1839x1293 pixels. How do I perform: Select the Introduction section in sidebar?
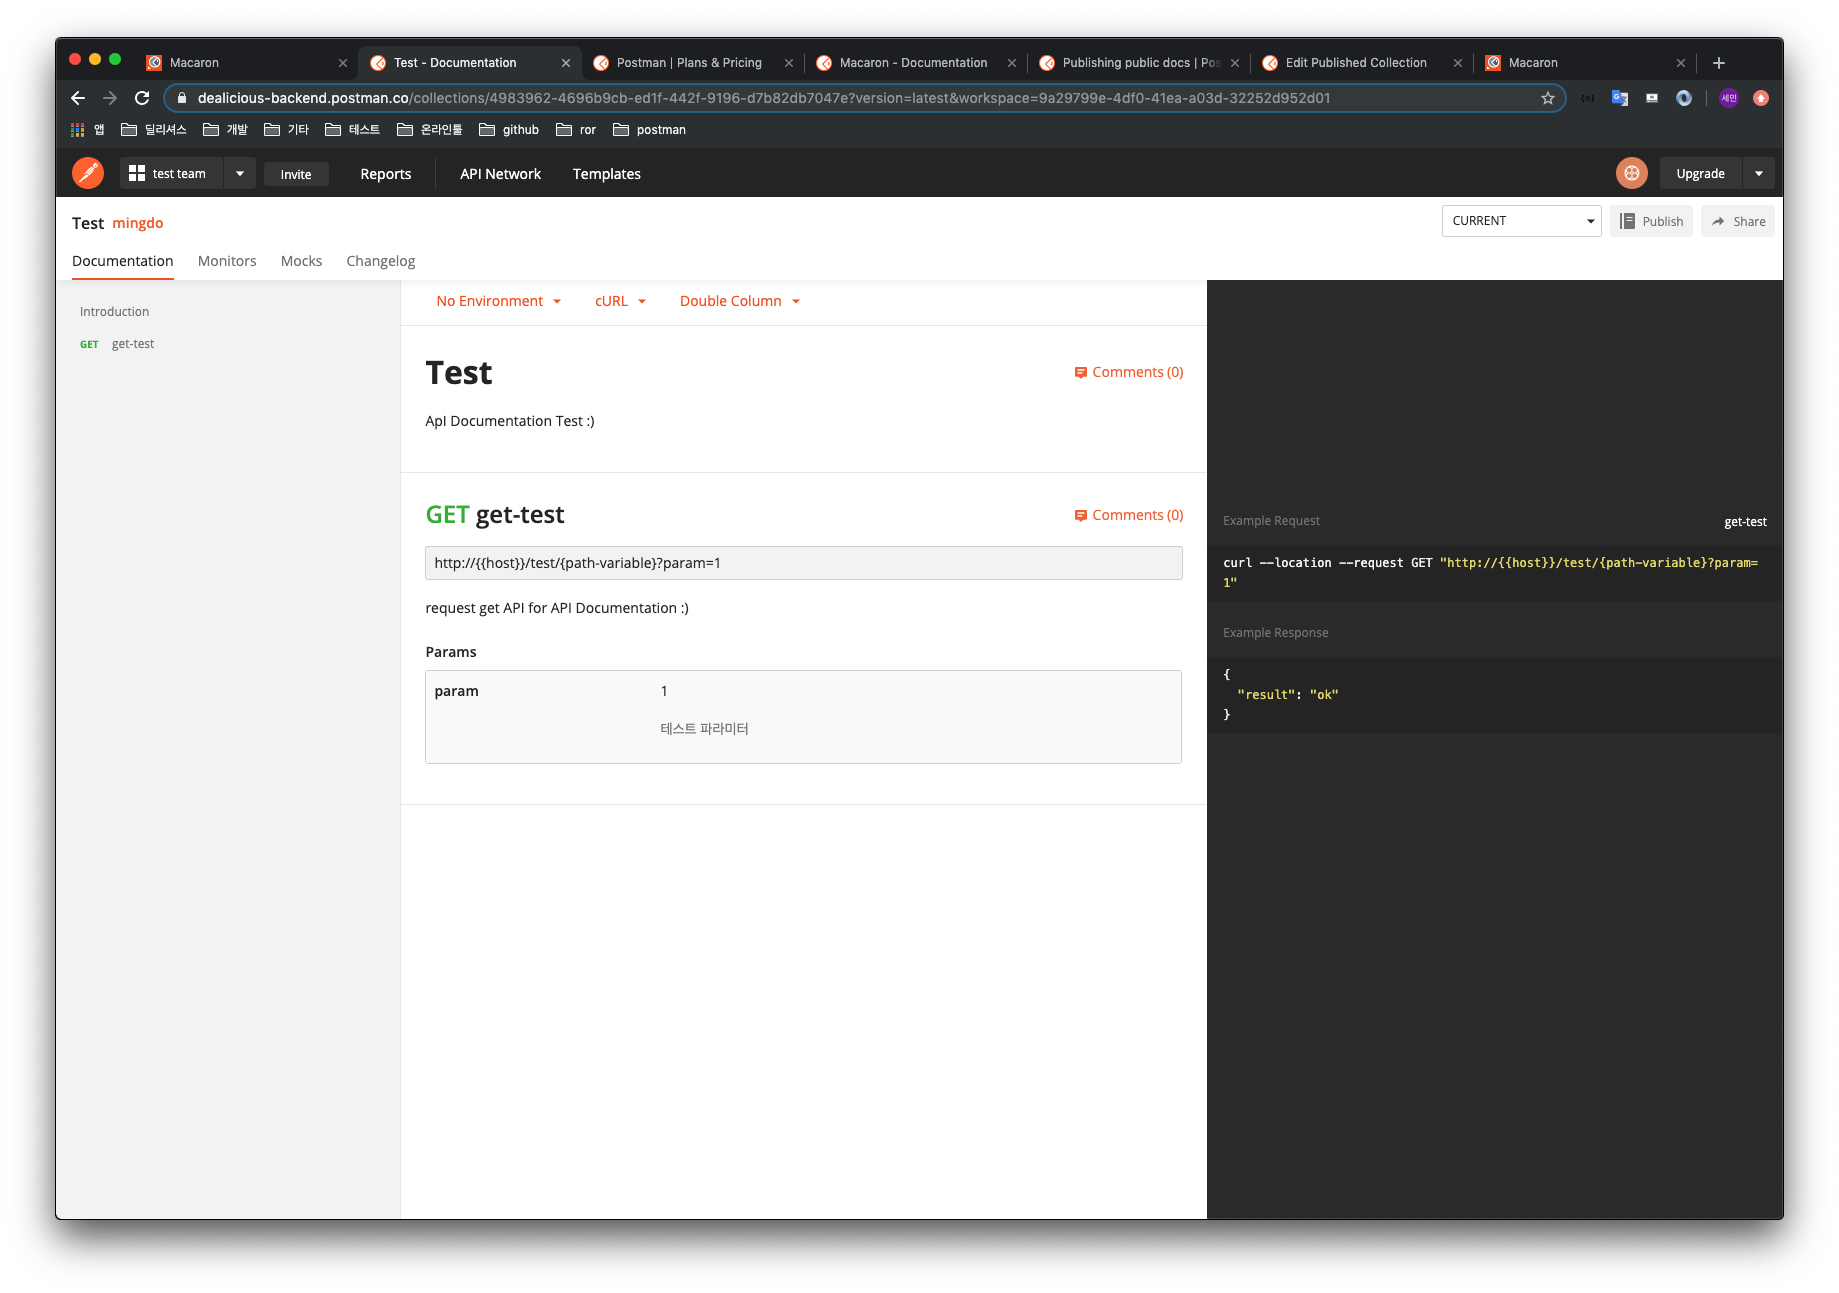[x=114, y=311]
